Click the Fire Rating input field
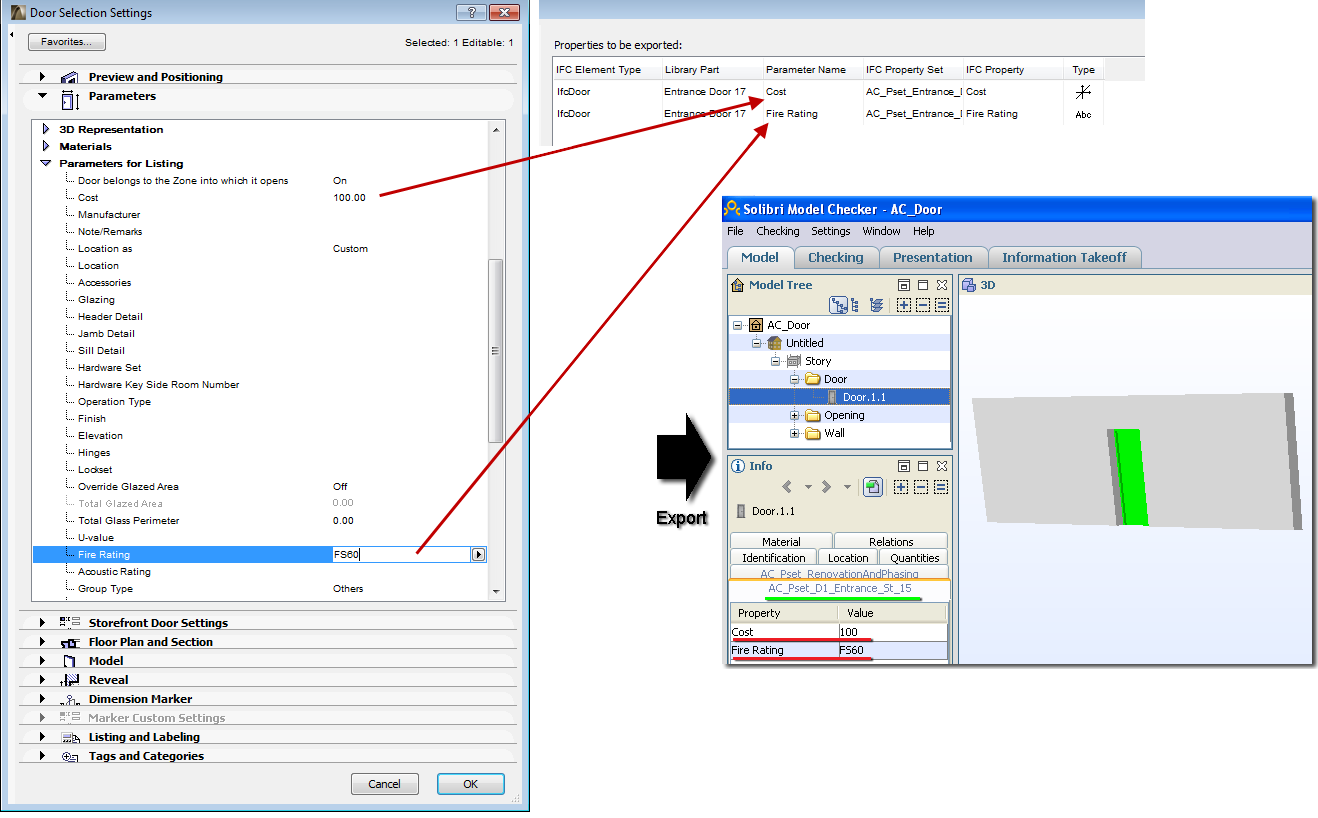The width and height of the screenshot is (1318, 818). (401, 555)
